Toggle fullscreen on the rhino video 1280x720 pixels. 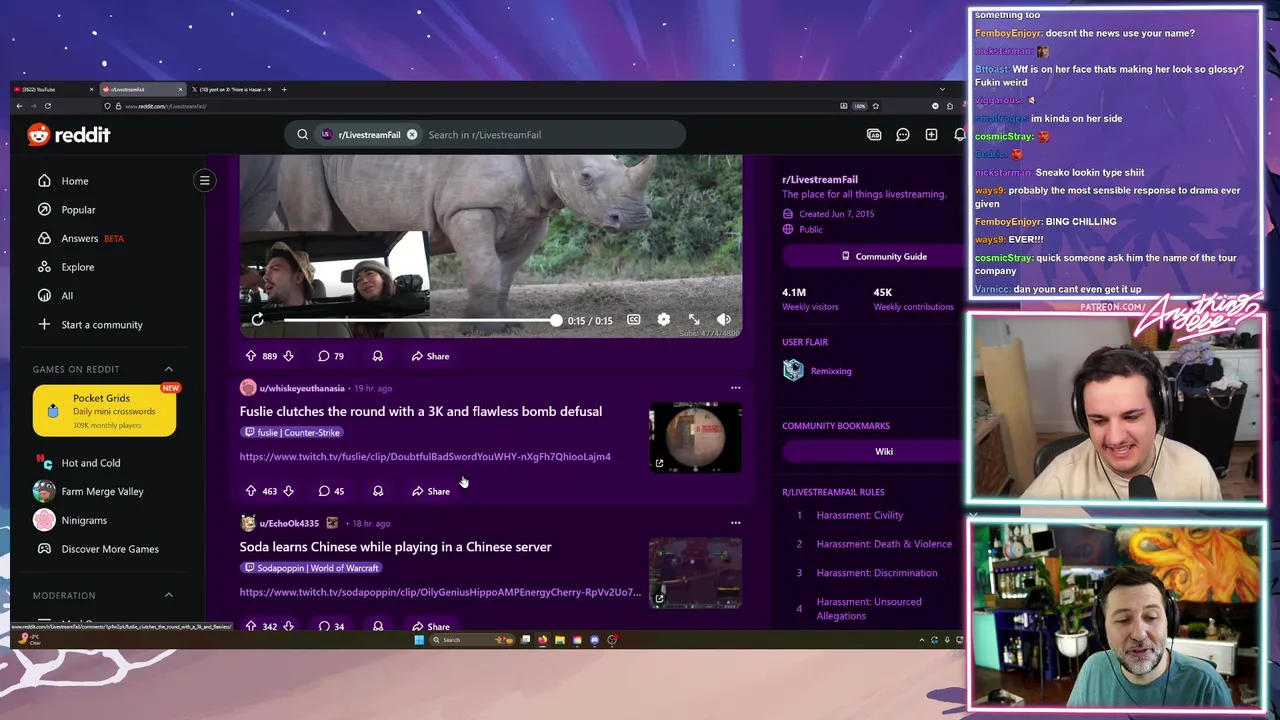coord(694,320)
